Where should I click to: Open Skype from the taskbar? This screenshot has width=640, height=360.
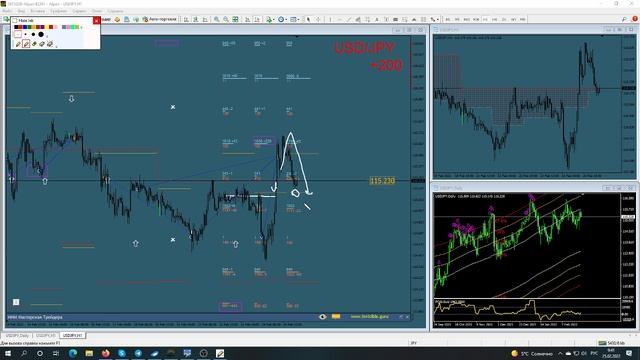click(x=122, y=353)
